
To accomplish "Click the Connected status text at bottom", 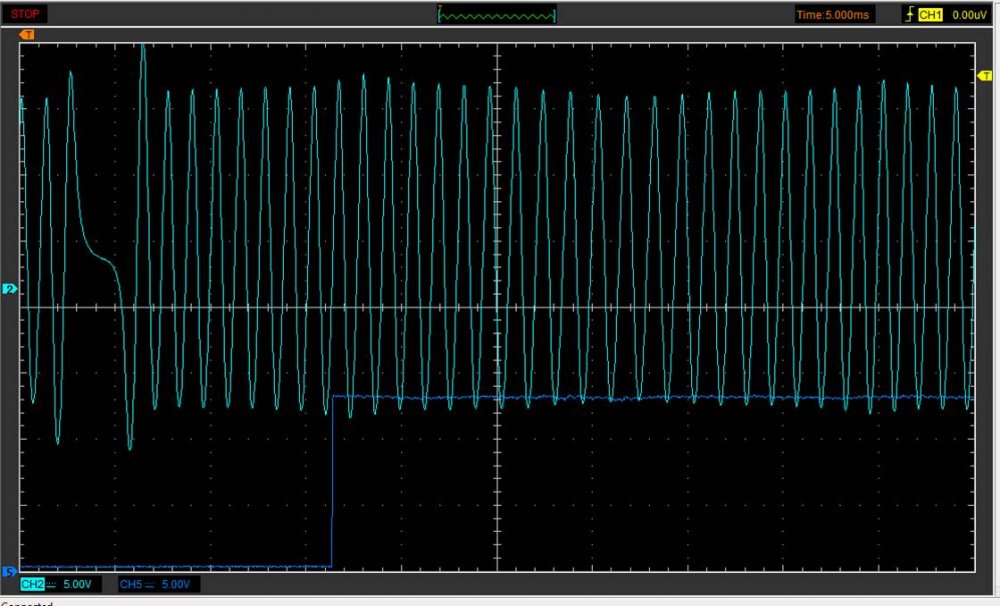I will 25,603.
